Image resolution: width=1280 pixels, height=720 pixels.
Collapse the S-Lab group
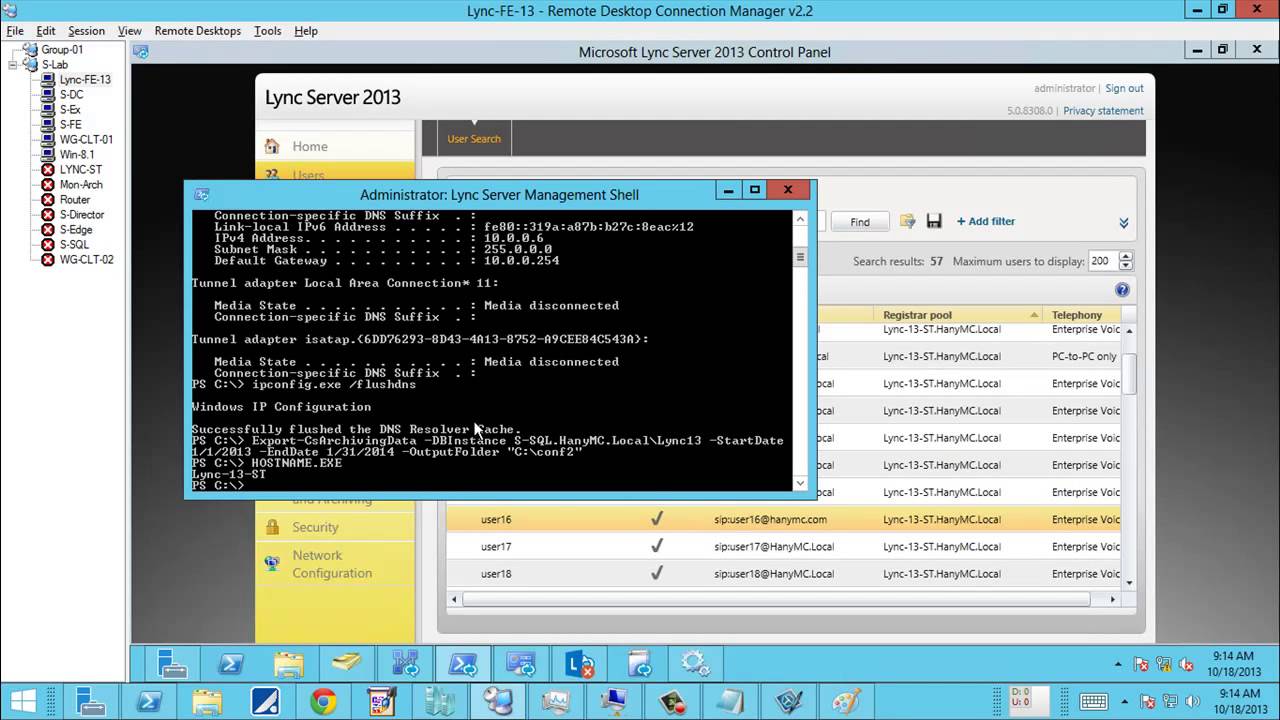[x=13, y=64]
